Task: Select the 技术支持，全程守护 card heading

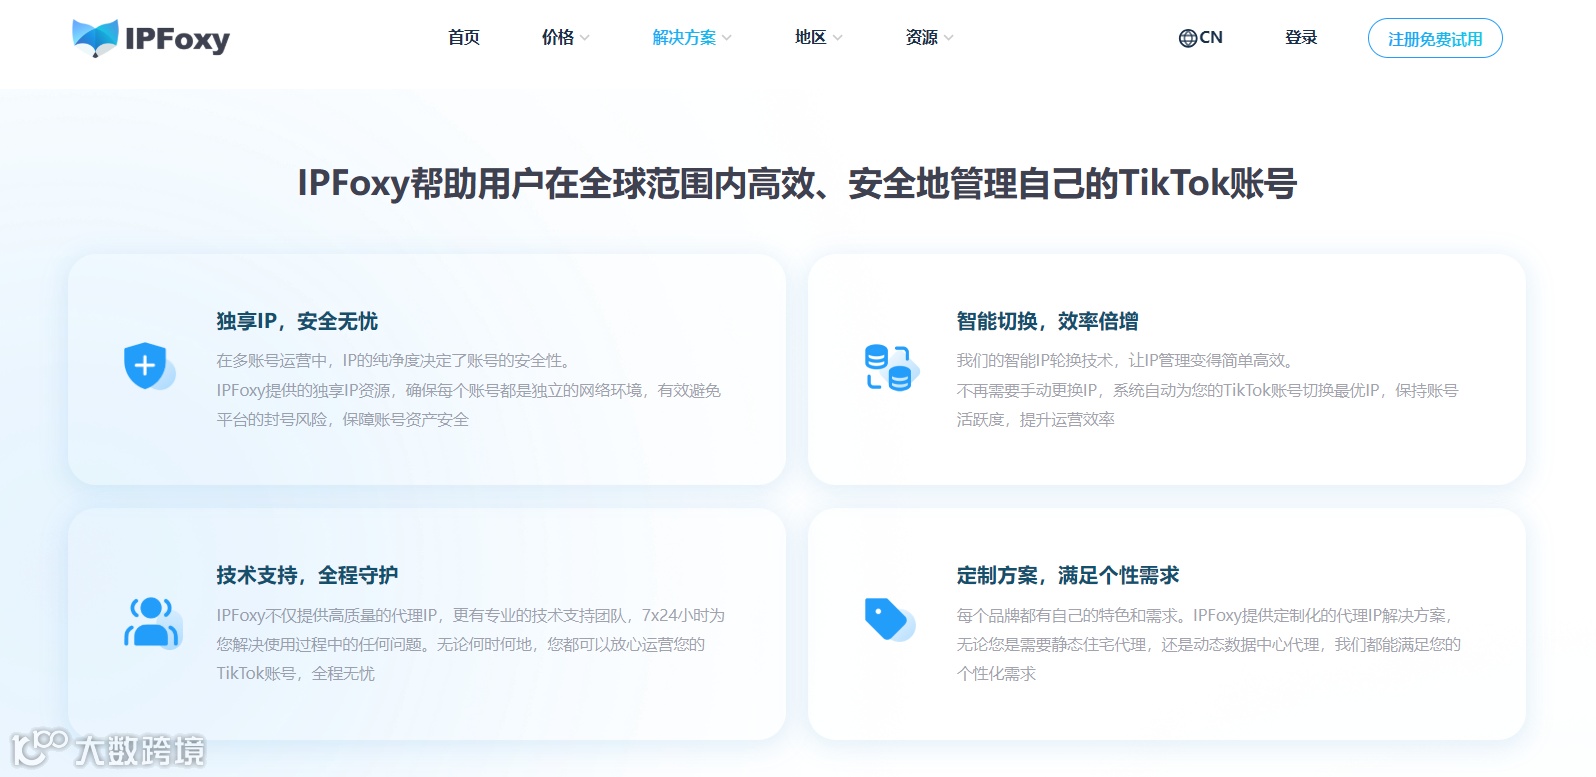Action: pos(307,575)
